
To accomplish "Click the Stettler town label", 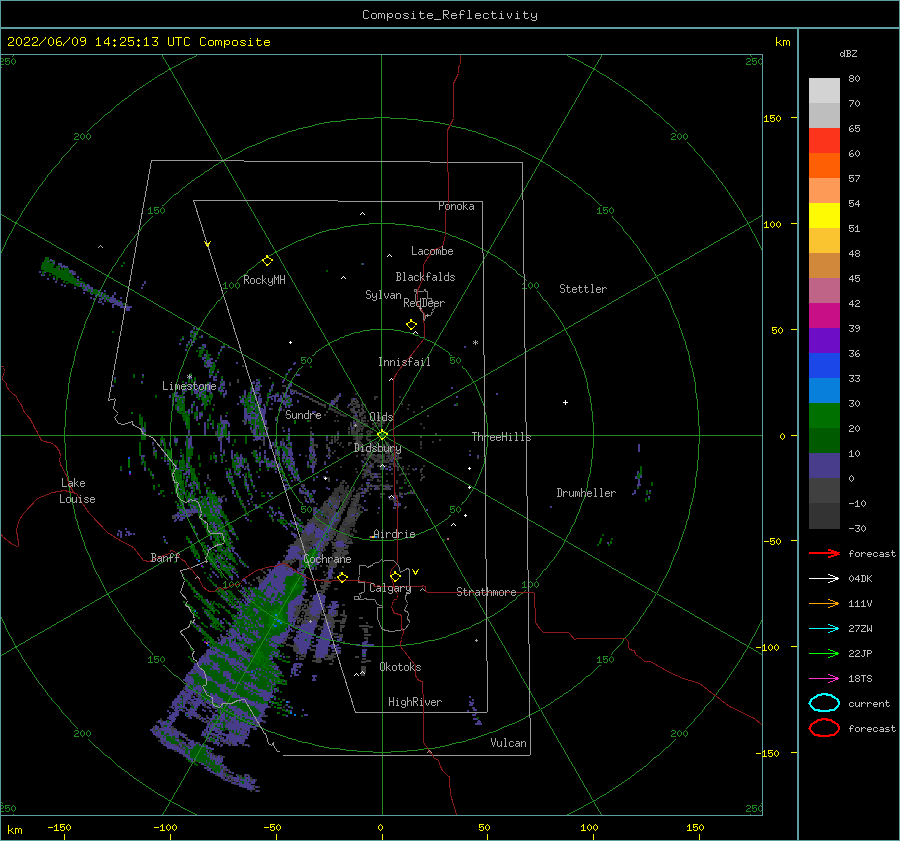I will 583,289.
